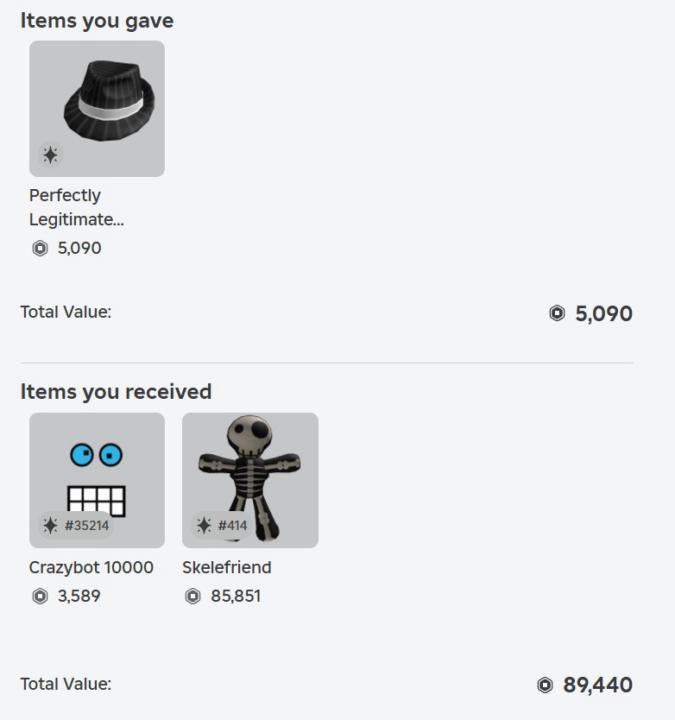
Task: Click the limited badge icon on the fedora thumbnail
Action: point(50,155)
